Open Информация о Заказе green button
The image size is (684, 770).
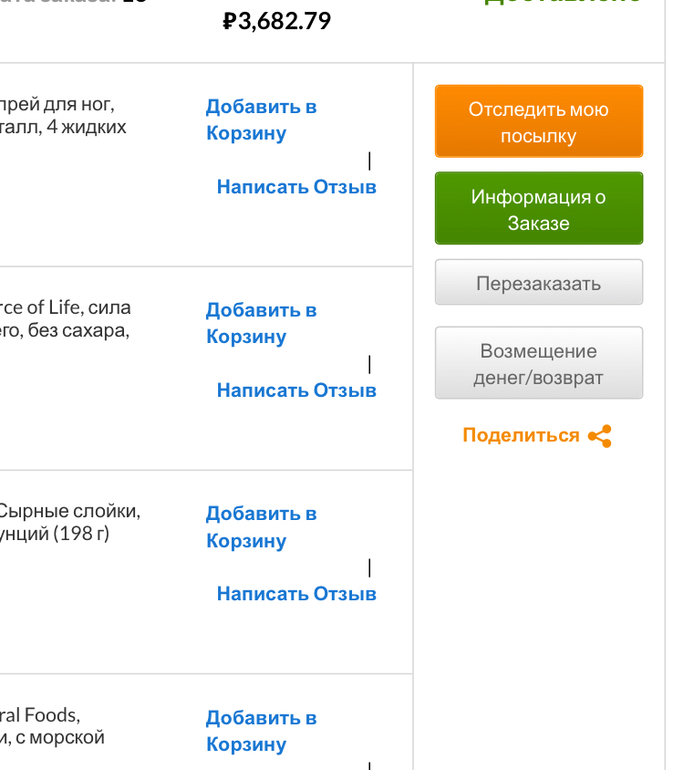(x=538, y=209)
